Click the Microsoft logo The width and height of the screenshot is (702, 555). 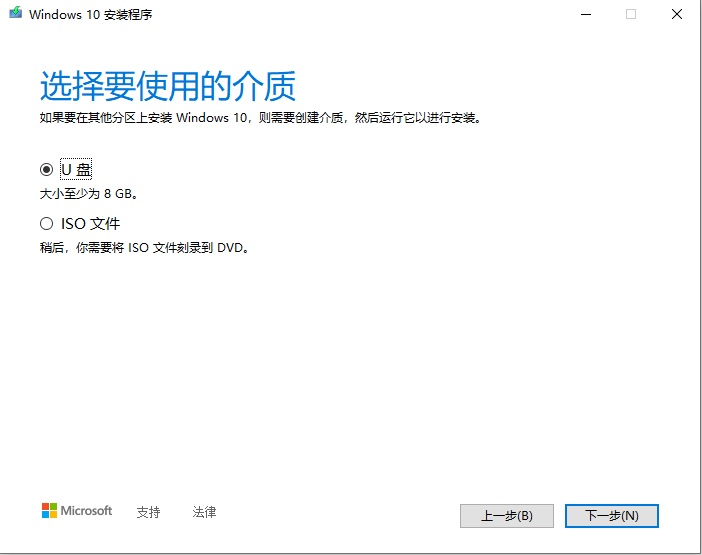point(77,511)
